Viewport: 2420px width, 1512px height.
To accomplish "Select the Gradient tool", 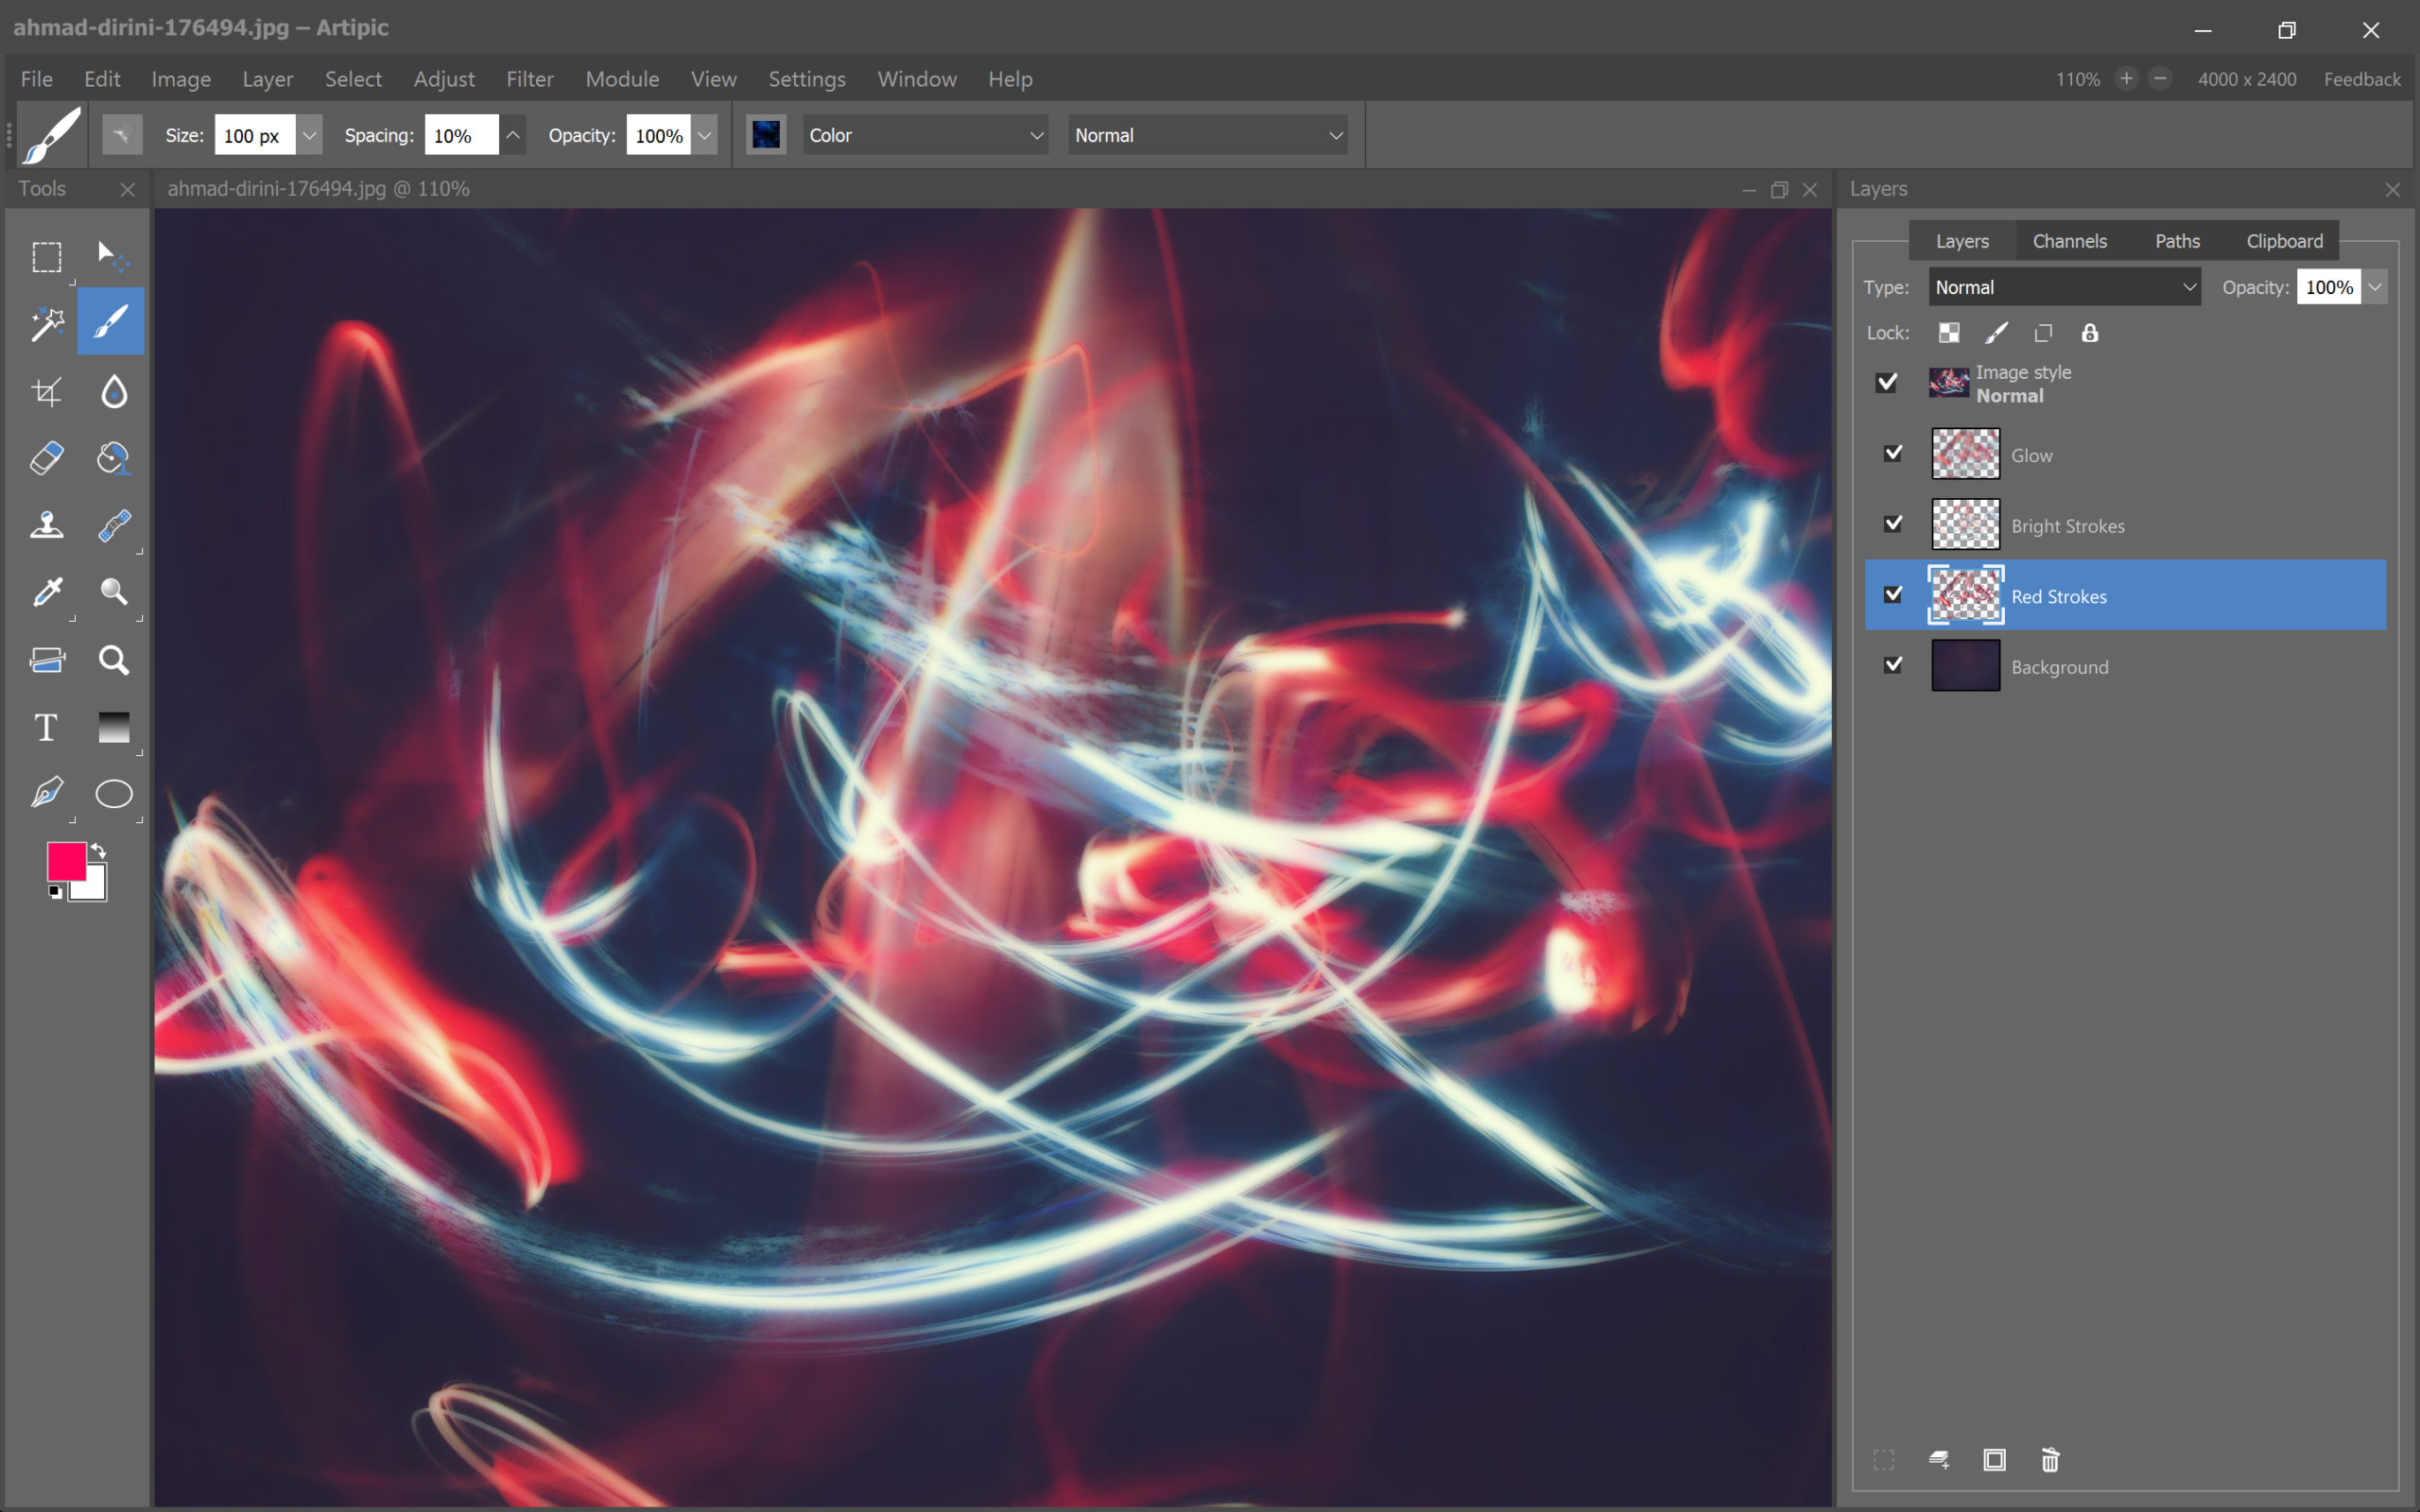I will coord(114,727).
